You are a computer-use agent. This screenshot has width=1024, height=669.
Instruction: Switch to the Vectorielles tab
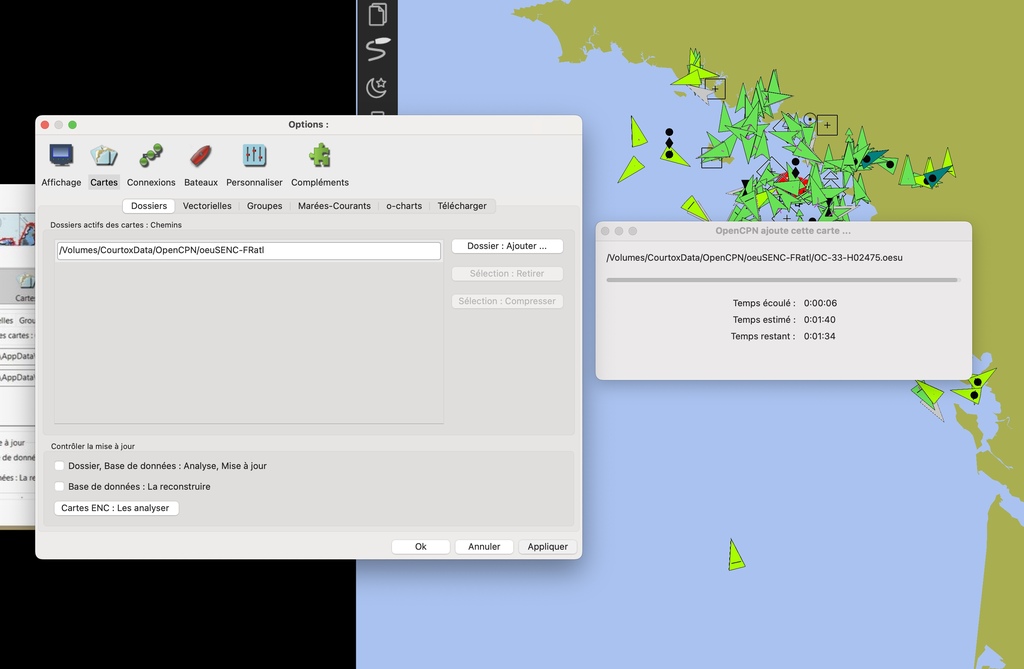point(207,206)
